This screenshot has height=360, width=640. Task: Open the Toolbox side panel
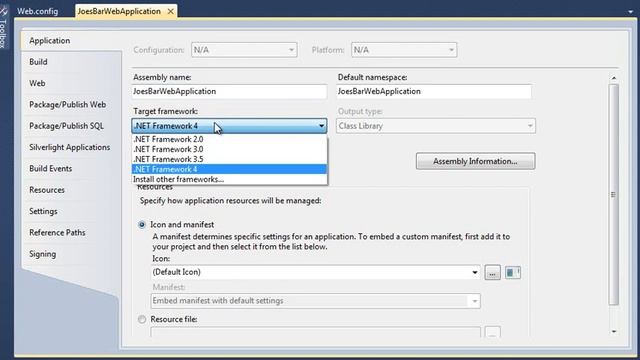[4, 29]
